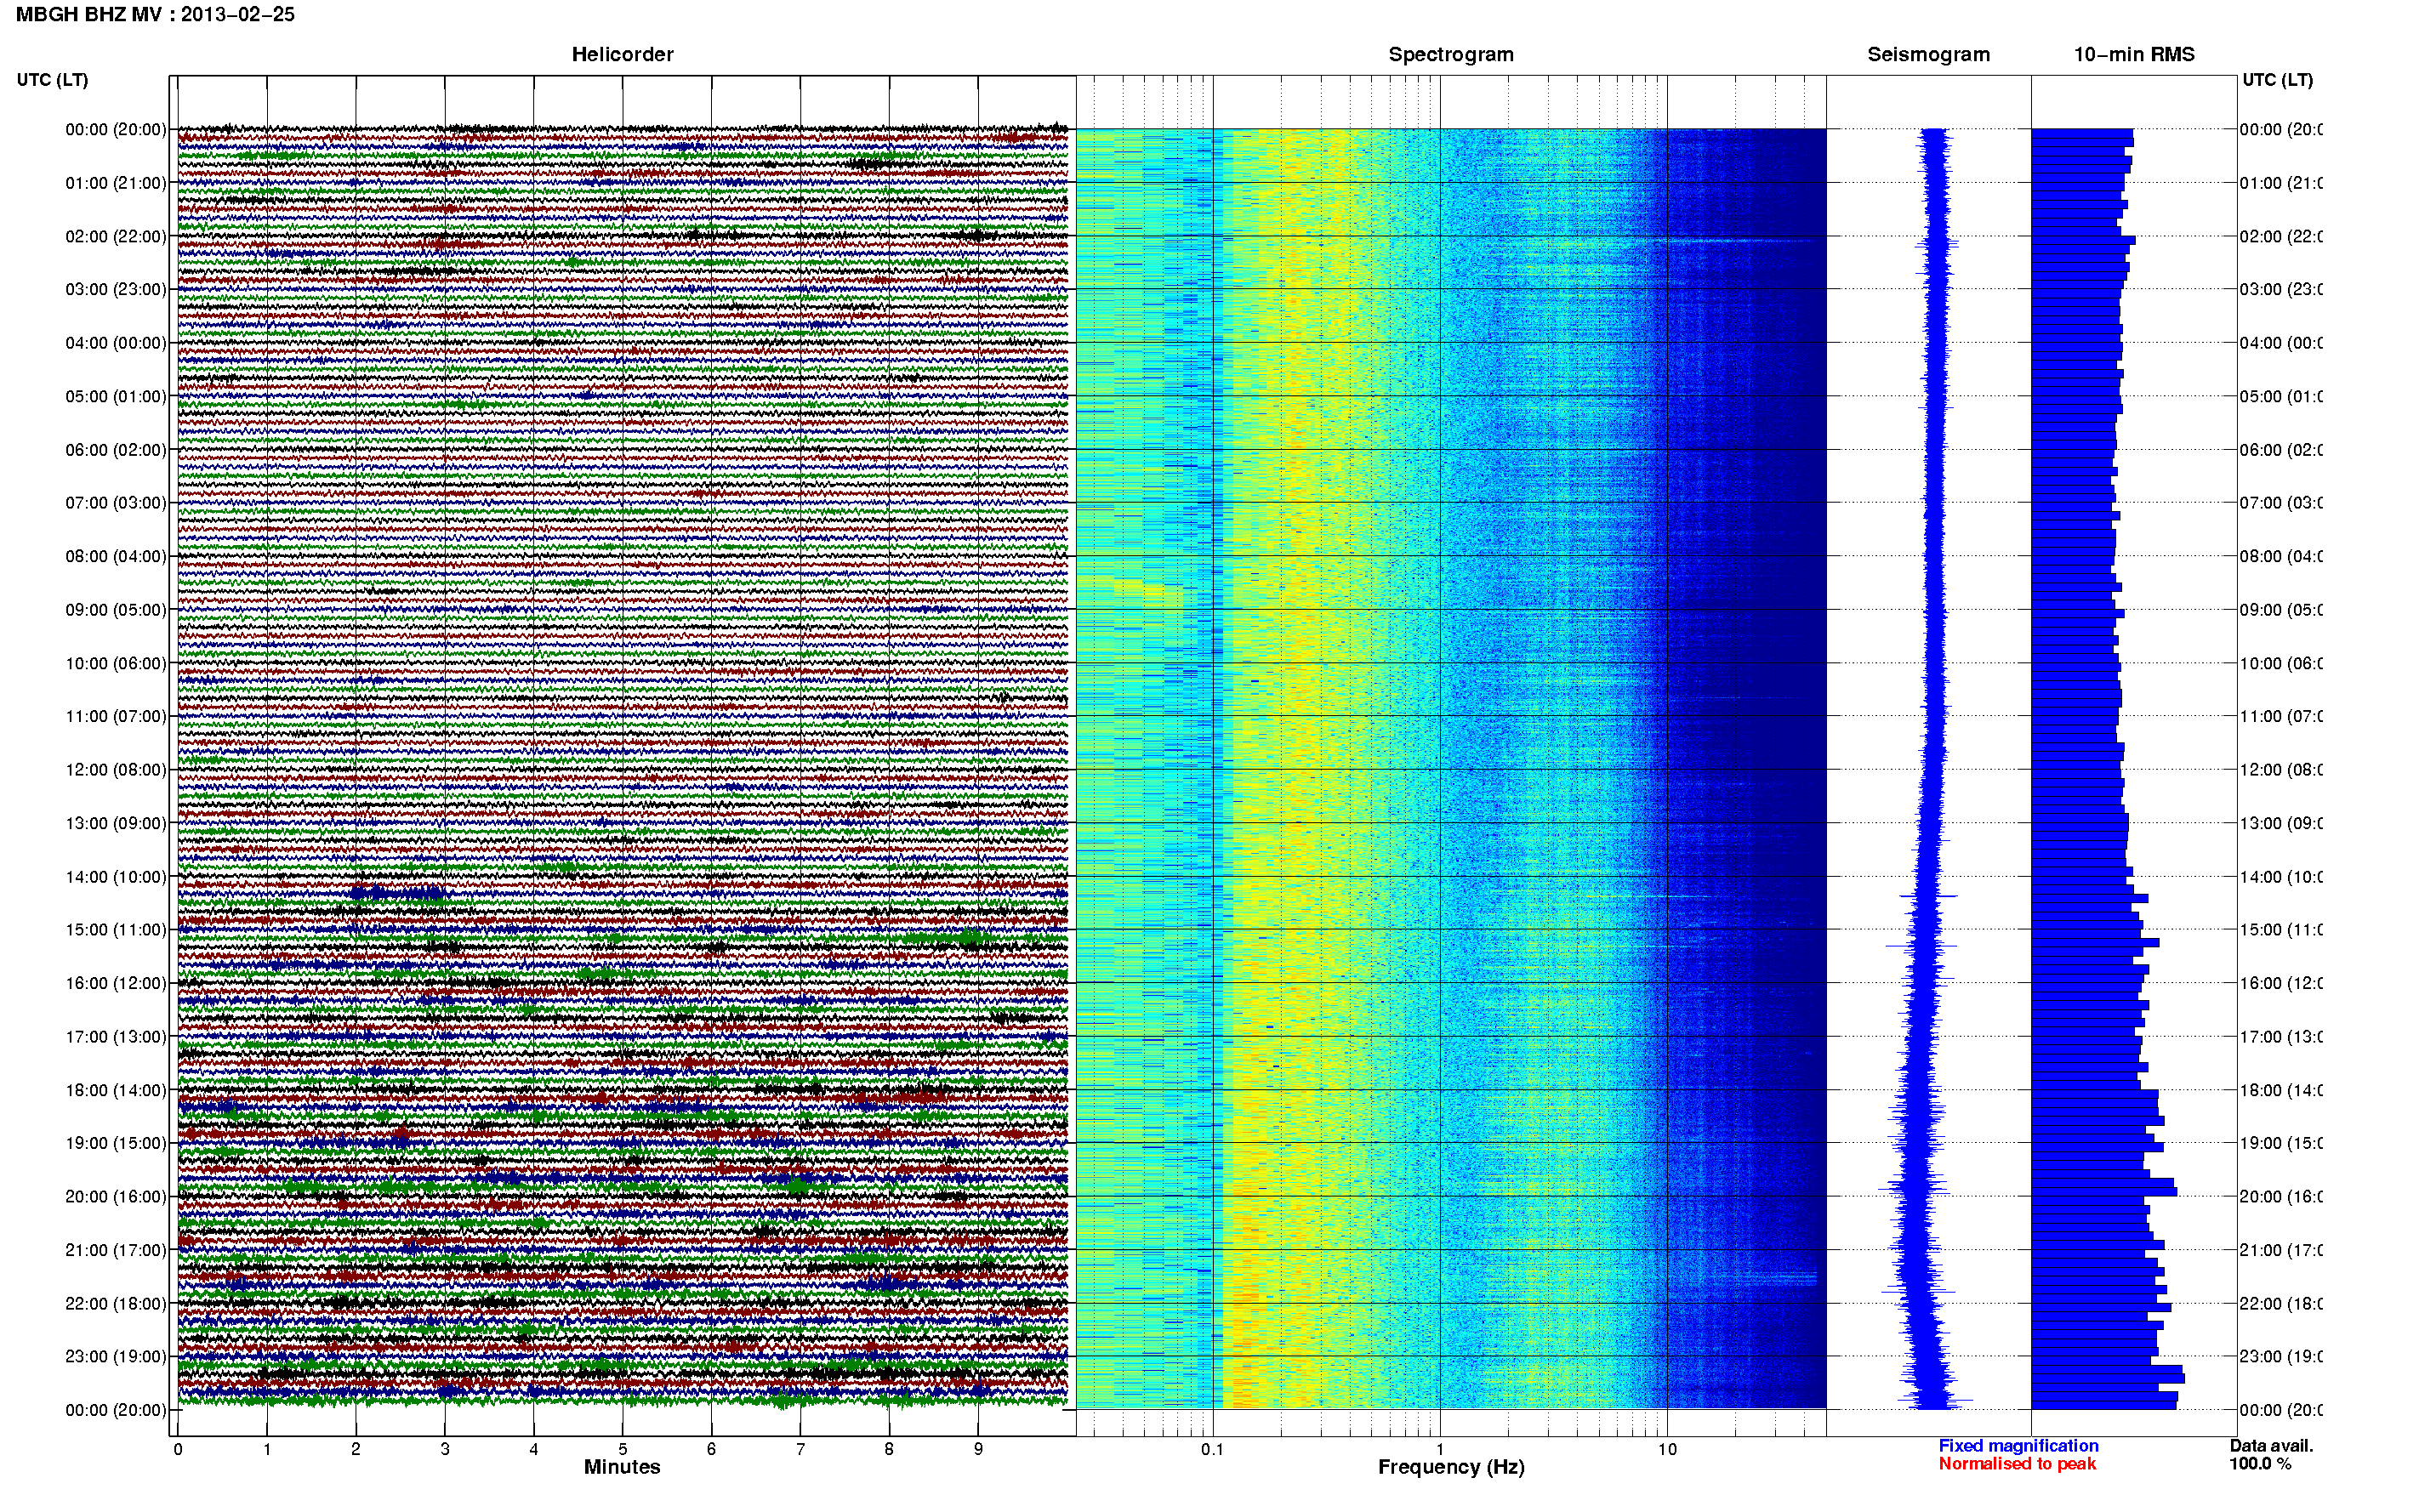Click helicorder time label '02:00 (22:00)'

point(116,236)
